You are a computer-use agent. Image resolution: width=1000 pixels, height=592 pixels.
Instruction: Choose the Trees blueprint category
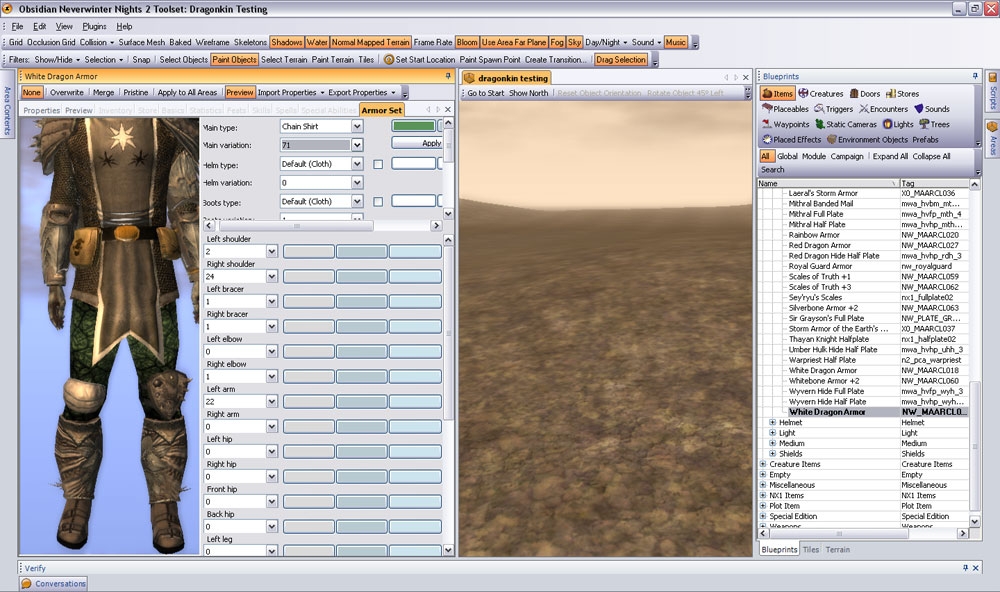coord(924,125)
